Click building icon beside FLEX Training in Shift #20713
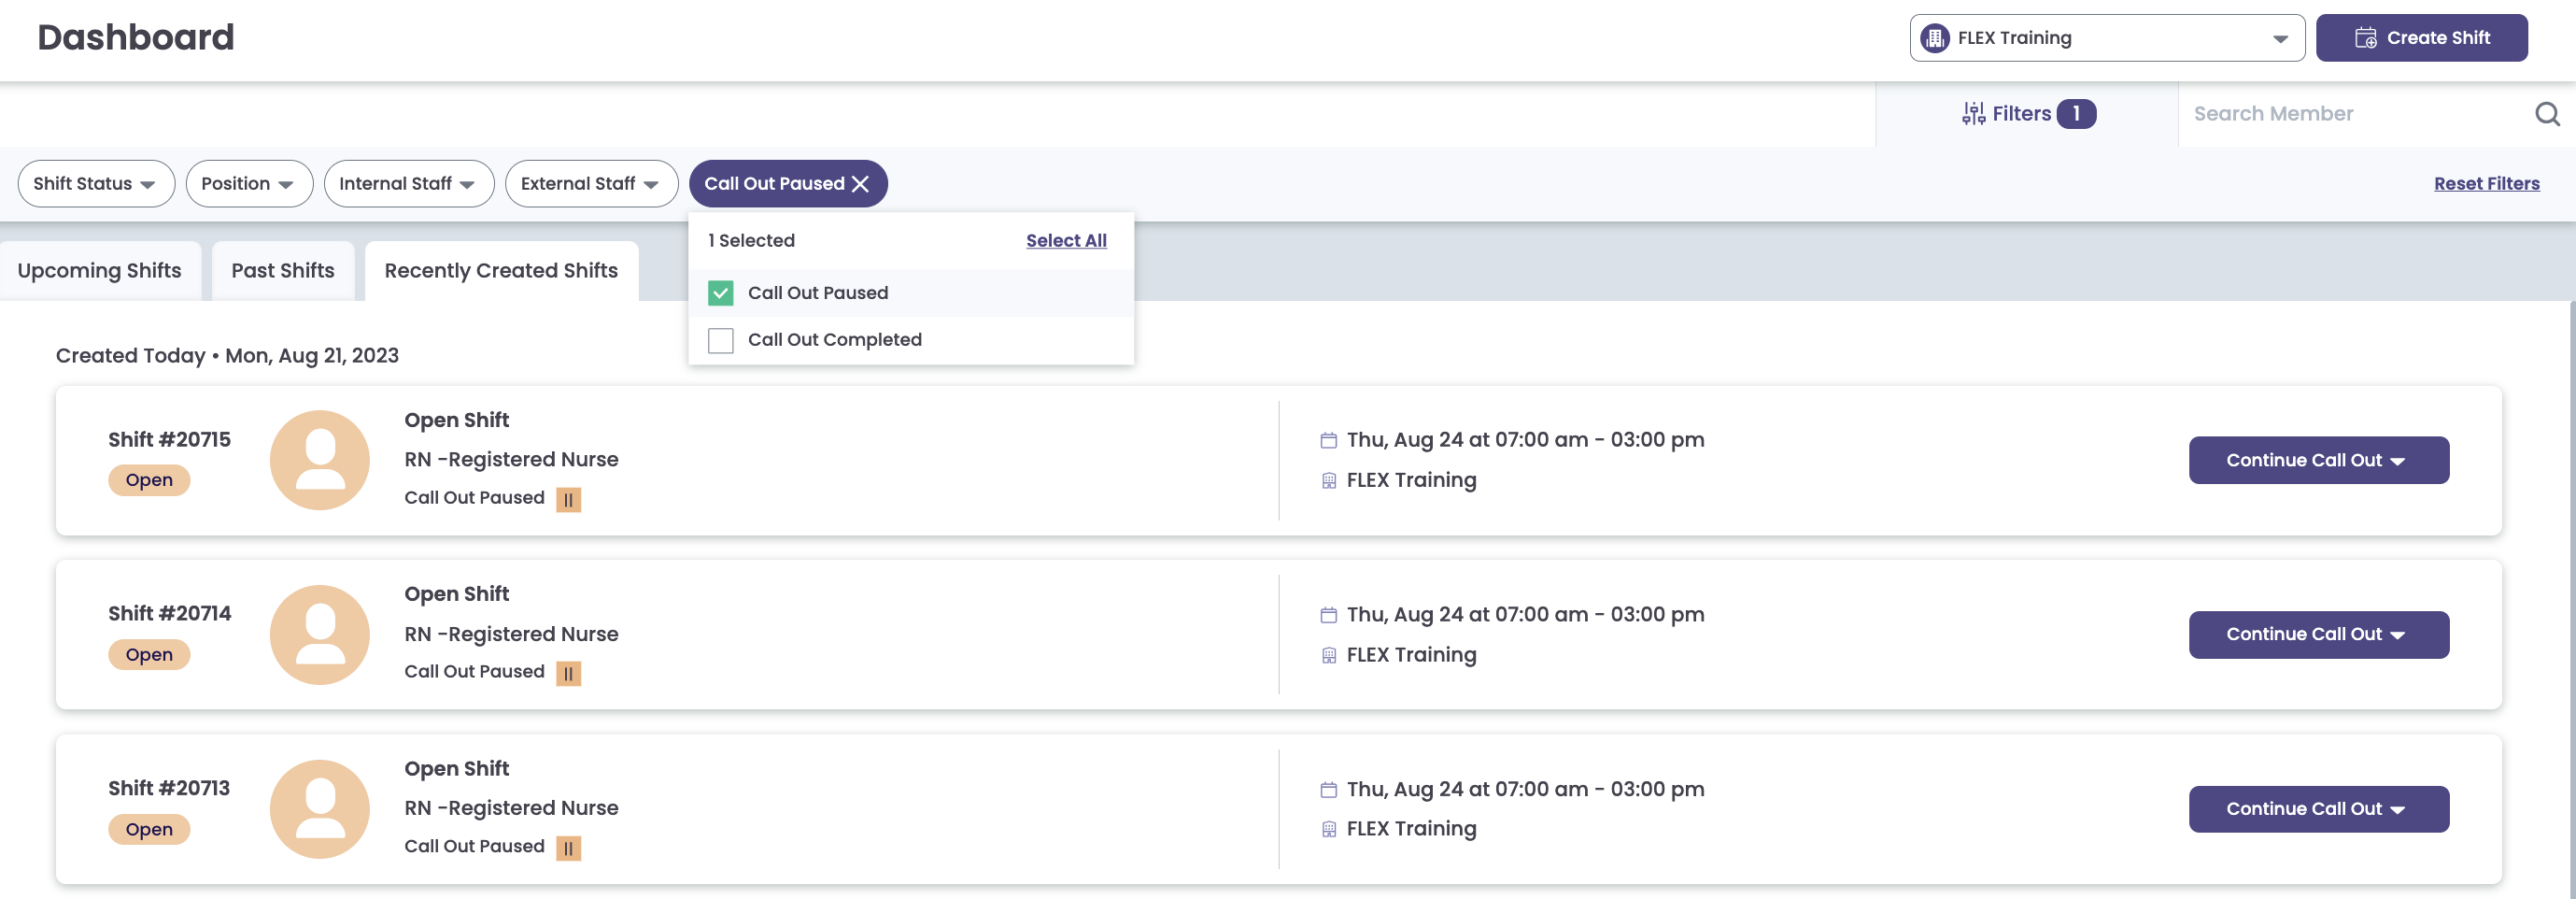This screenshot has height=899, width=2576. (1328, 829)
